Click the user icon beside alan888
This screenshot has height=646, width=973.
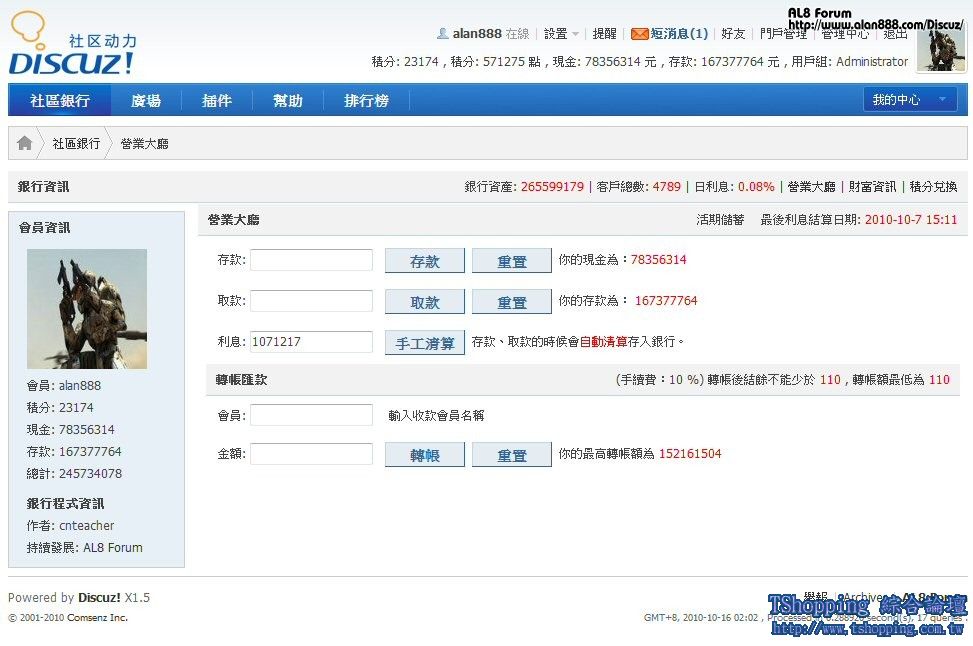pyautogui.click(x=442, y=34)
